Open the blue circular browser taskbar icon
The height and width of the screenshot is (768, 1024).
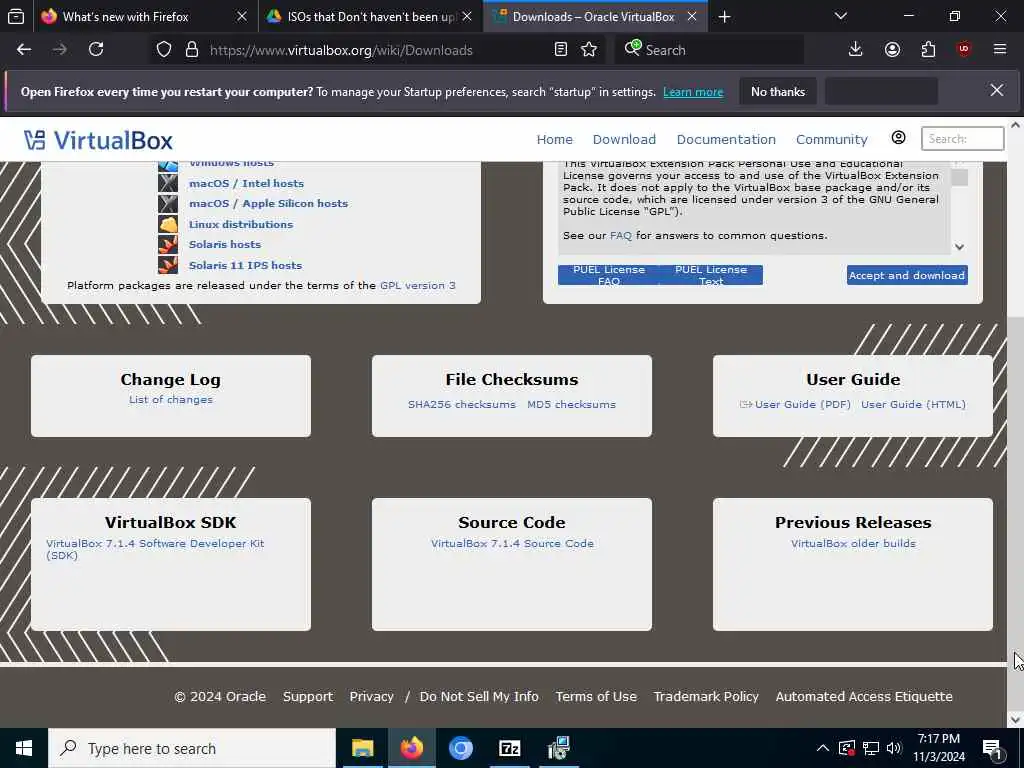(460, 748)
